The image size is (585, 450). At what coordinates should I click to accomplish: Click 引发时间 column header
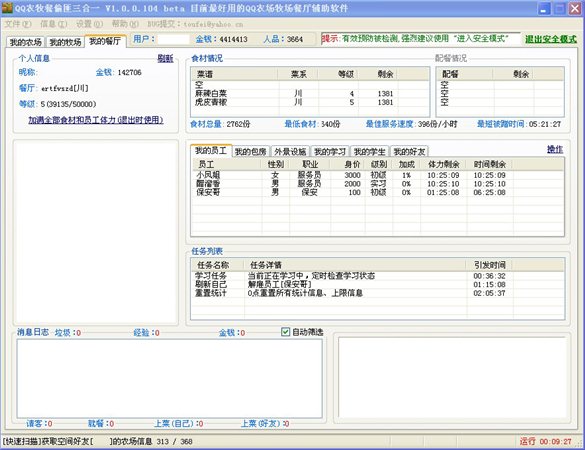[x=489, y=265]
